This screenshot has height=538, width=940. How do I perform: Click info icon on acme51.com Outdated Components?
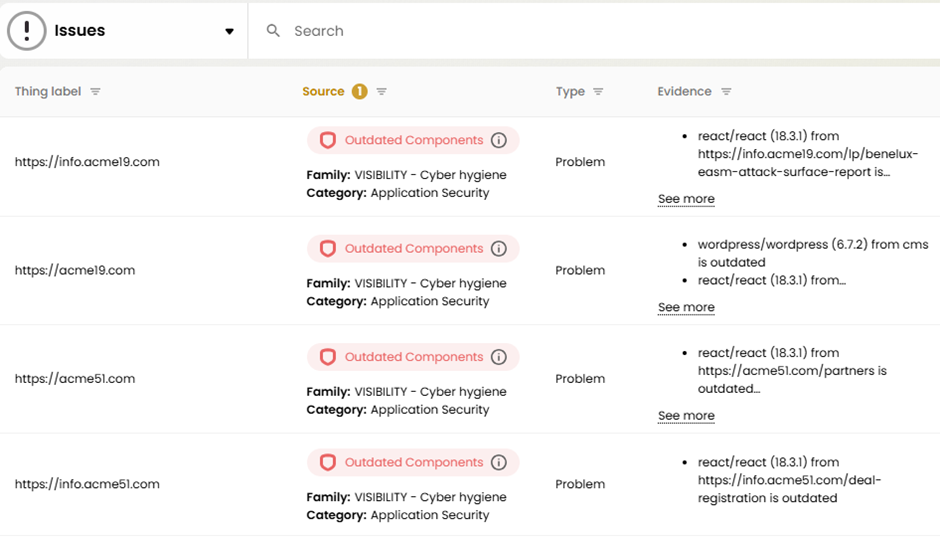499,357
